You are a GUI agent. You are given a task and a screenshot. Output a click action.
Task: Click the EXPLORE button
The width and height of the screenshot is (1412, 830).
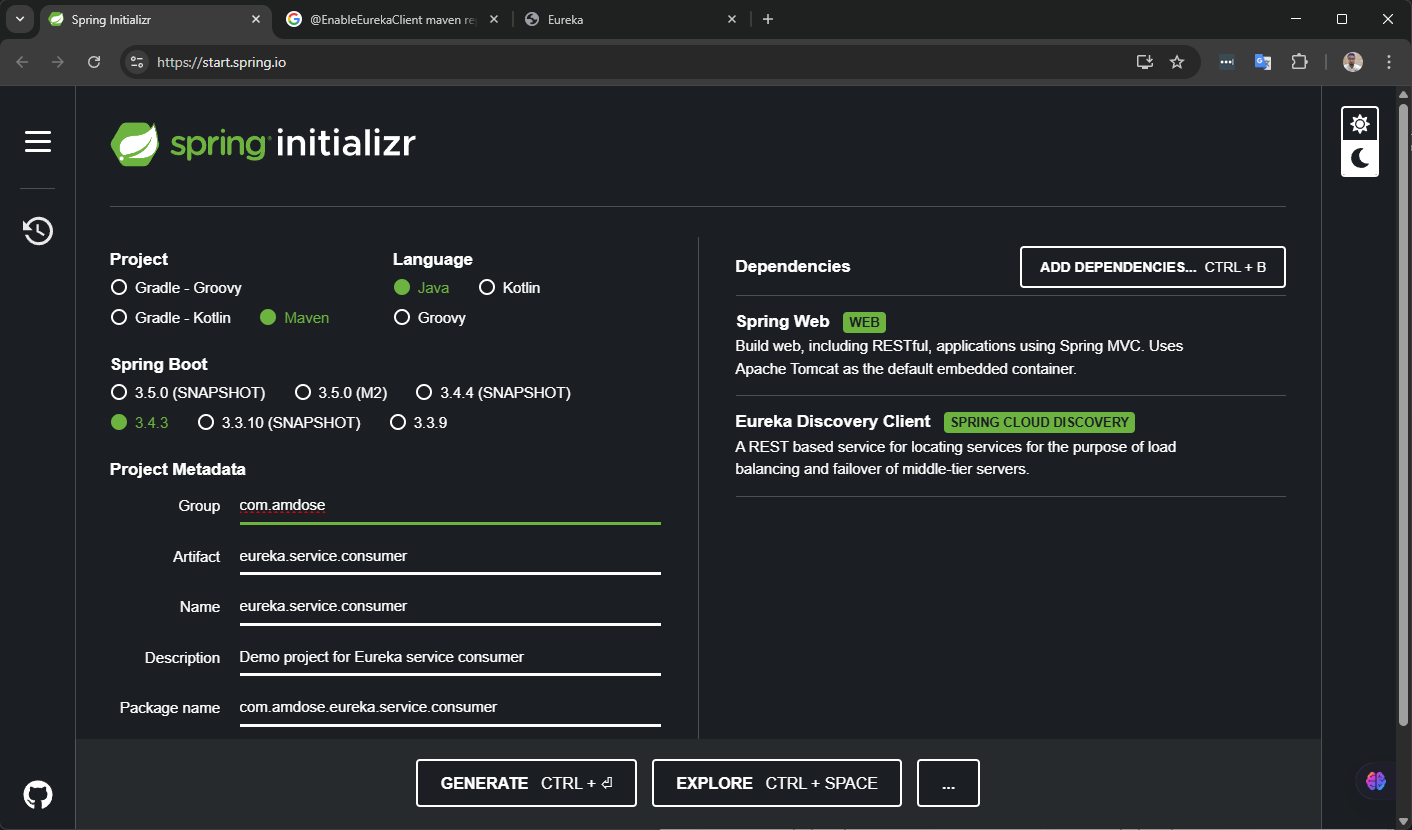click(x=777, y=783)
